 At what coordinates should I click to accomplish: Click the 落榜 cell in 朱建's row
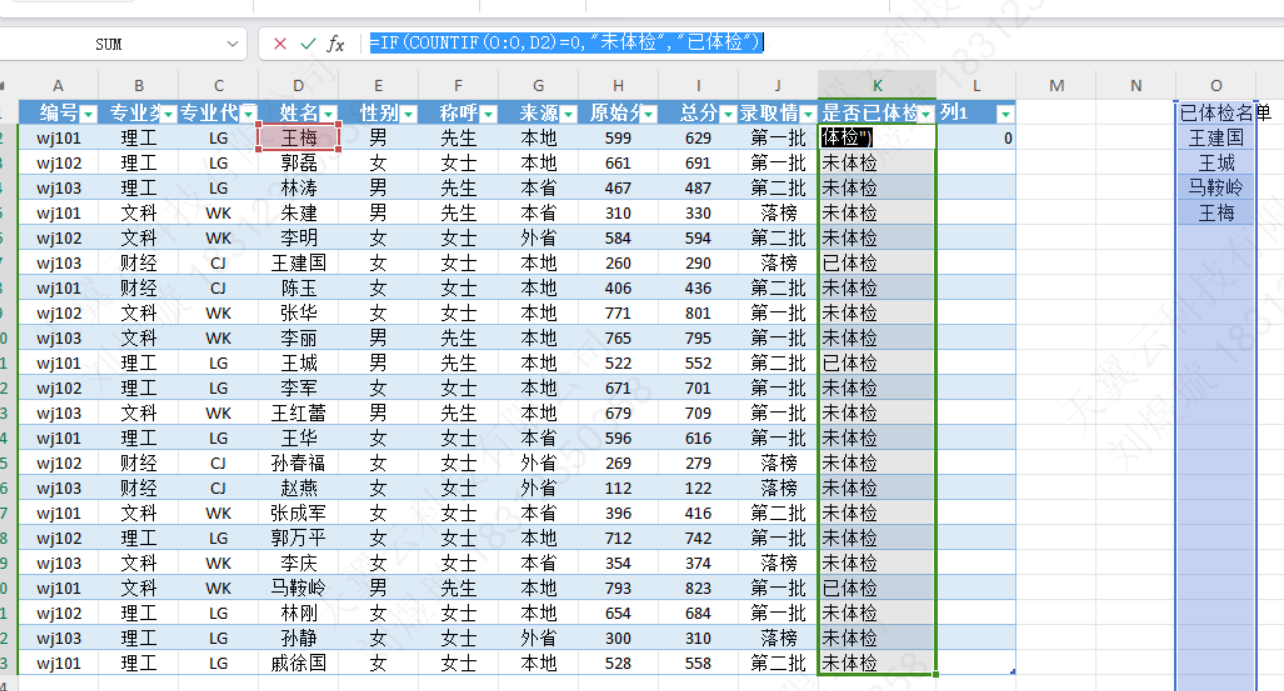pyautogui.click(x=778, y=213)
